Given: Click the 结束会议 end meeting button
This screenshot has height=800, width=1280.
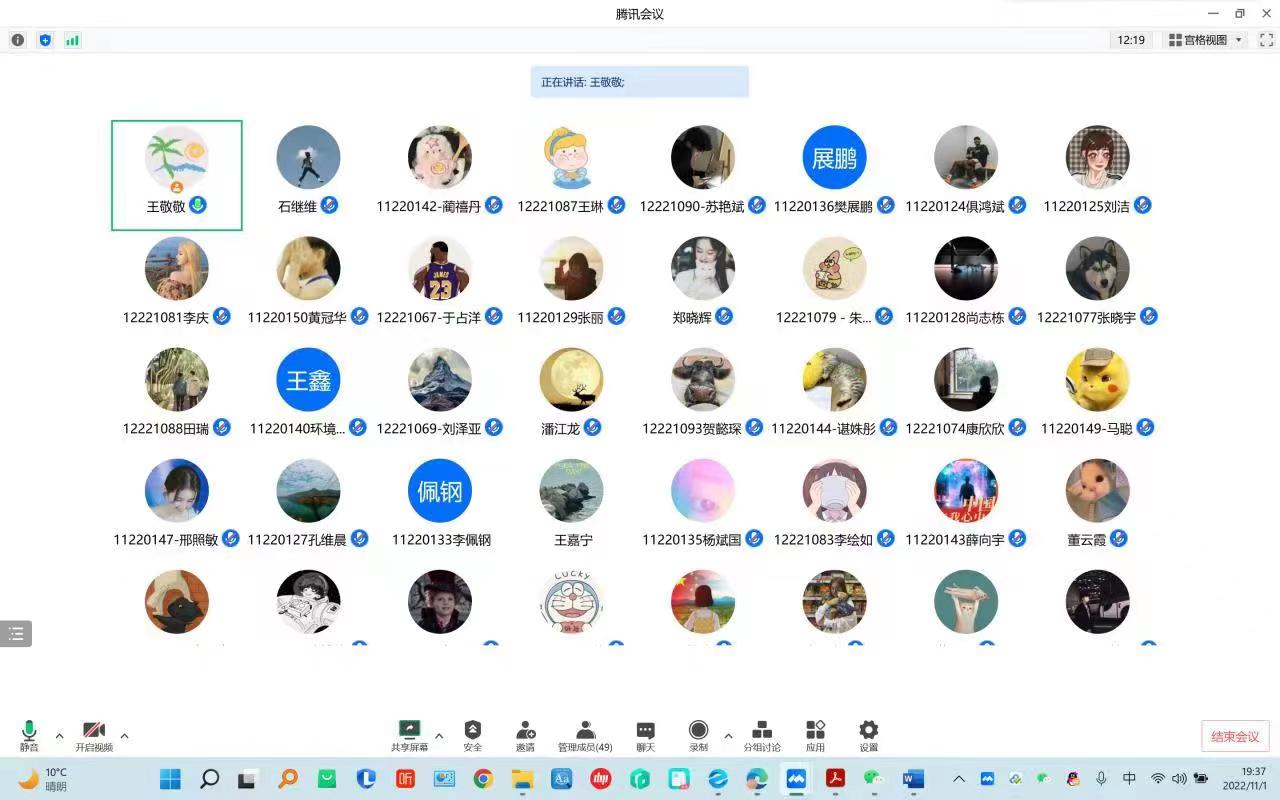Looking at the screenshot, I should [1235, 736].
